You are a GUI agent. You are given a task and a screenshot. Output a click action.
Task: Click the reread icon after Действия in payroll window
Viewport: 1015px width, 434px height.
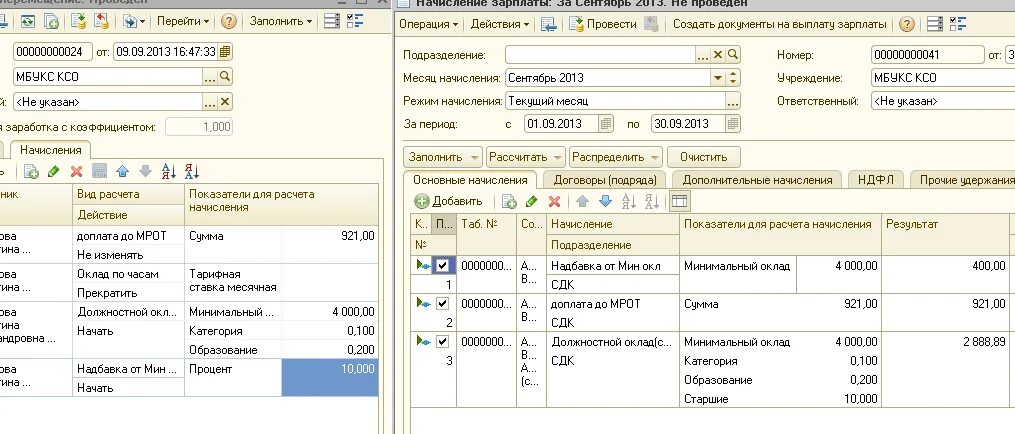pos(548,25)
